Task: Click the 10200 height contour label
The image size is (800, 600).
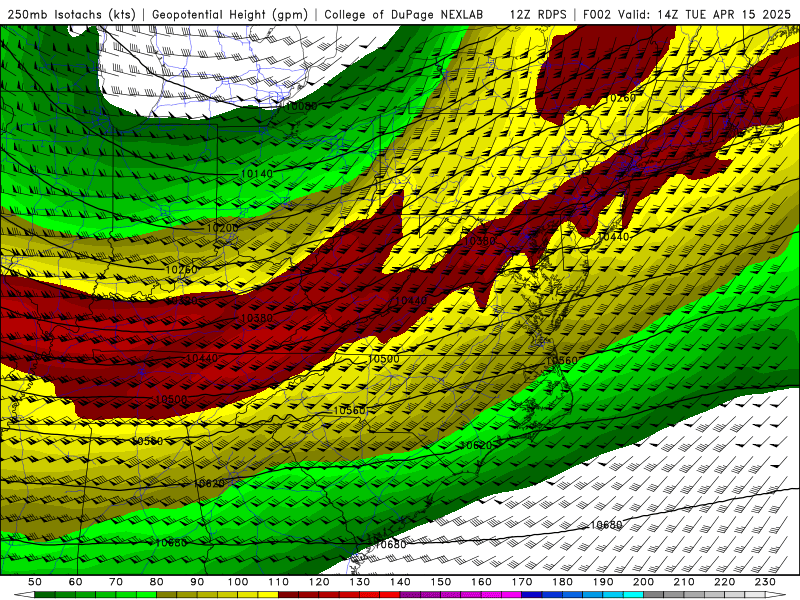Action: (222, 228)
